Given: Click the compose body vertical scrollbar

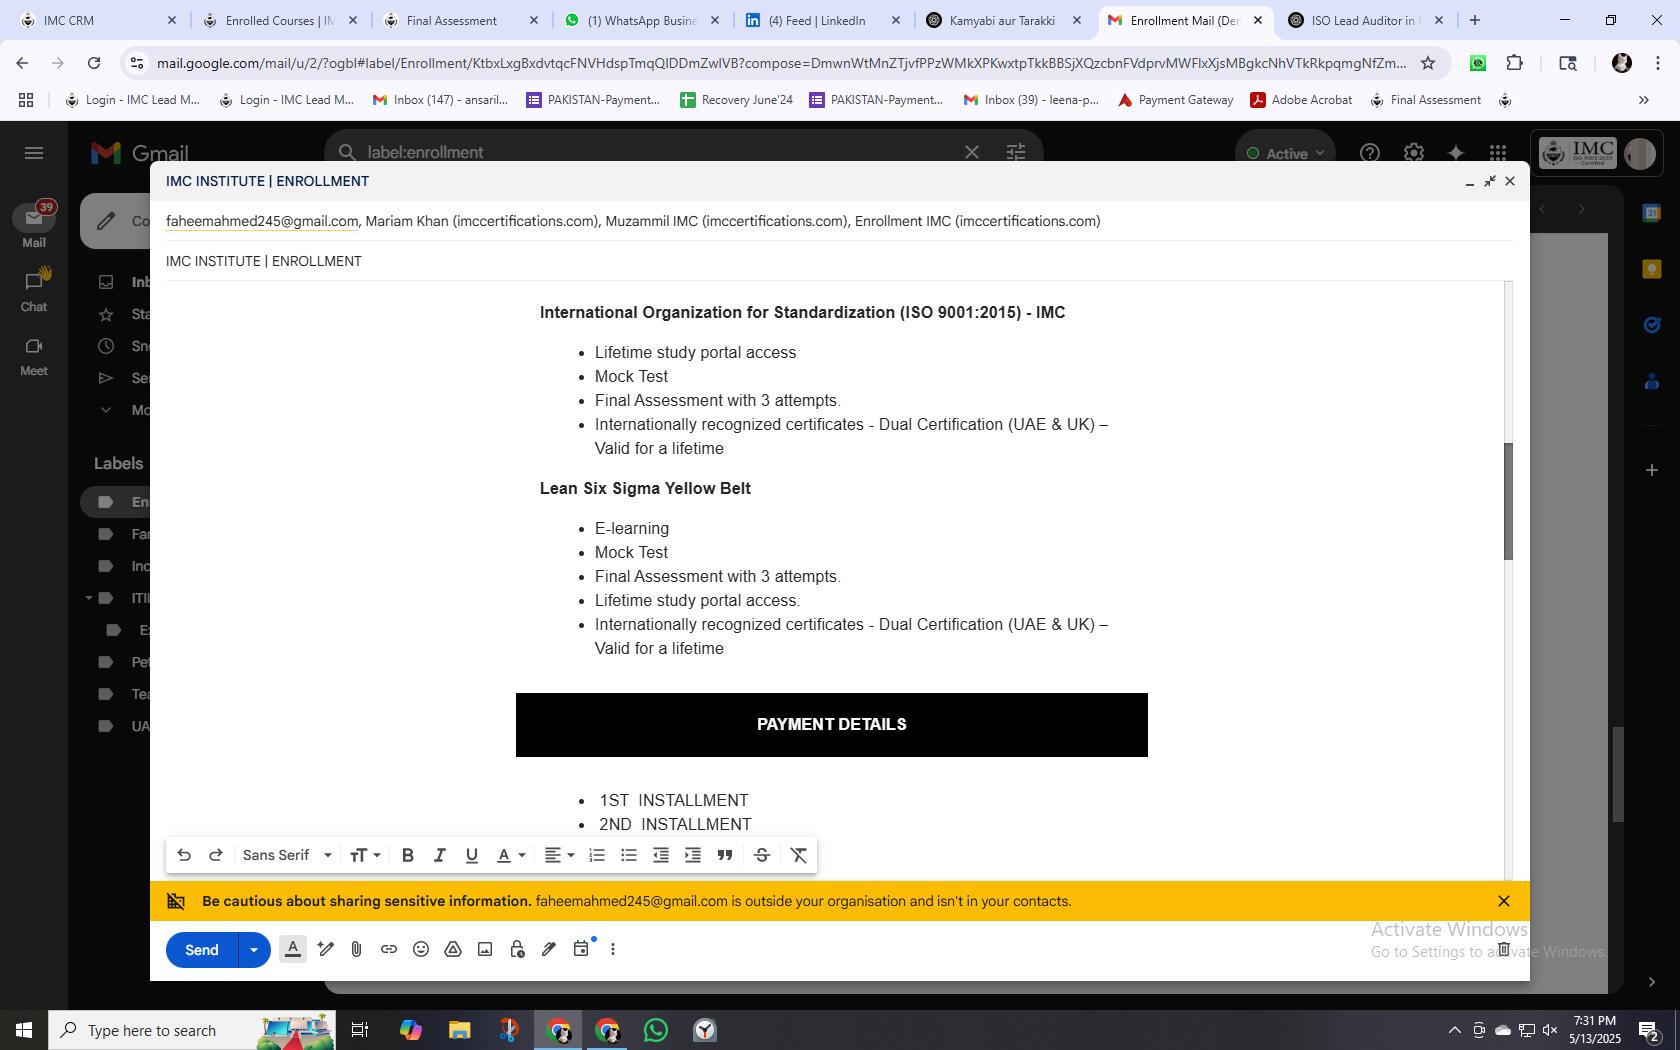Looking at the screenshot, I should (x=1508, y=501).
